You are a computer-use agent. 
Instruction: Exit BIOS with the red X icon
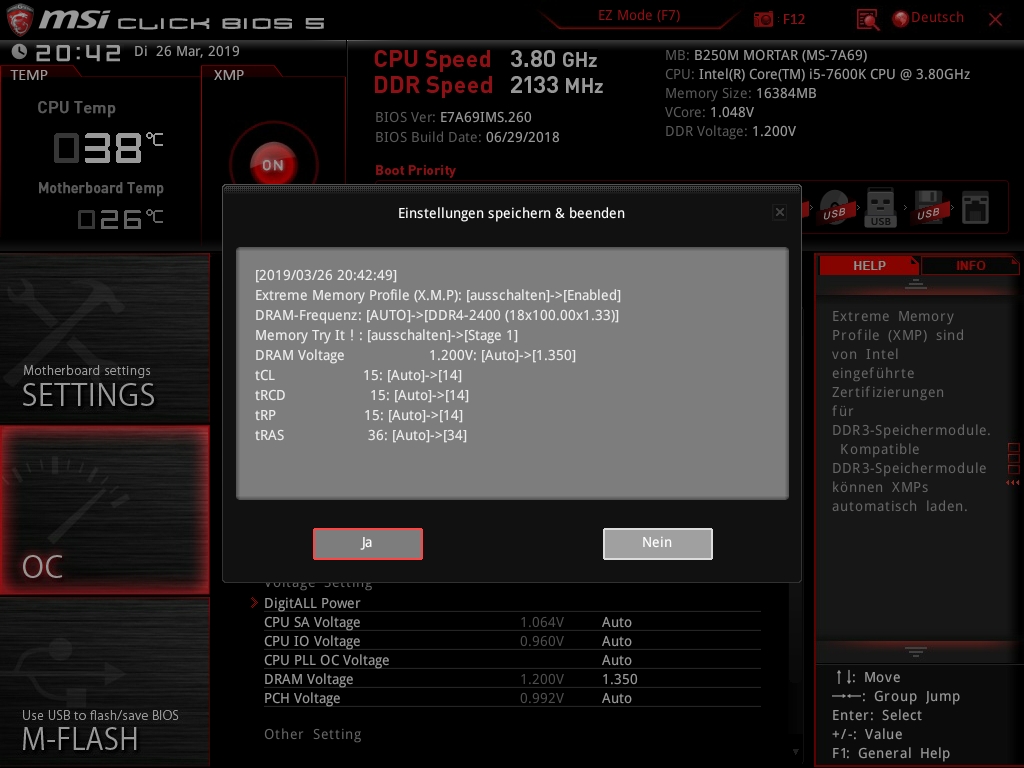pyautogui.click(x=995, y=20)
